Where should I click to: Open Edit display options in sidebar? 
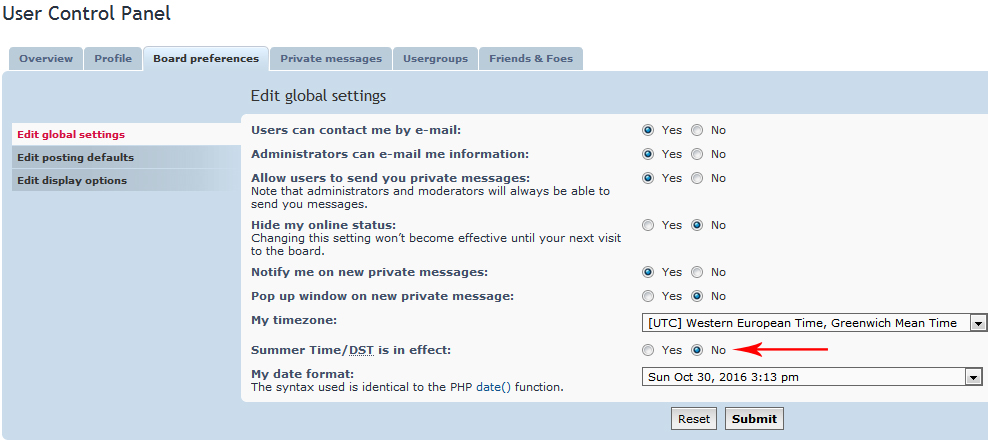click(72, 180)
